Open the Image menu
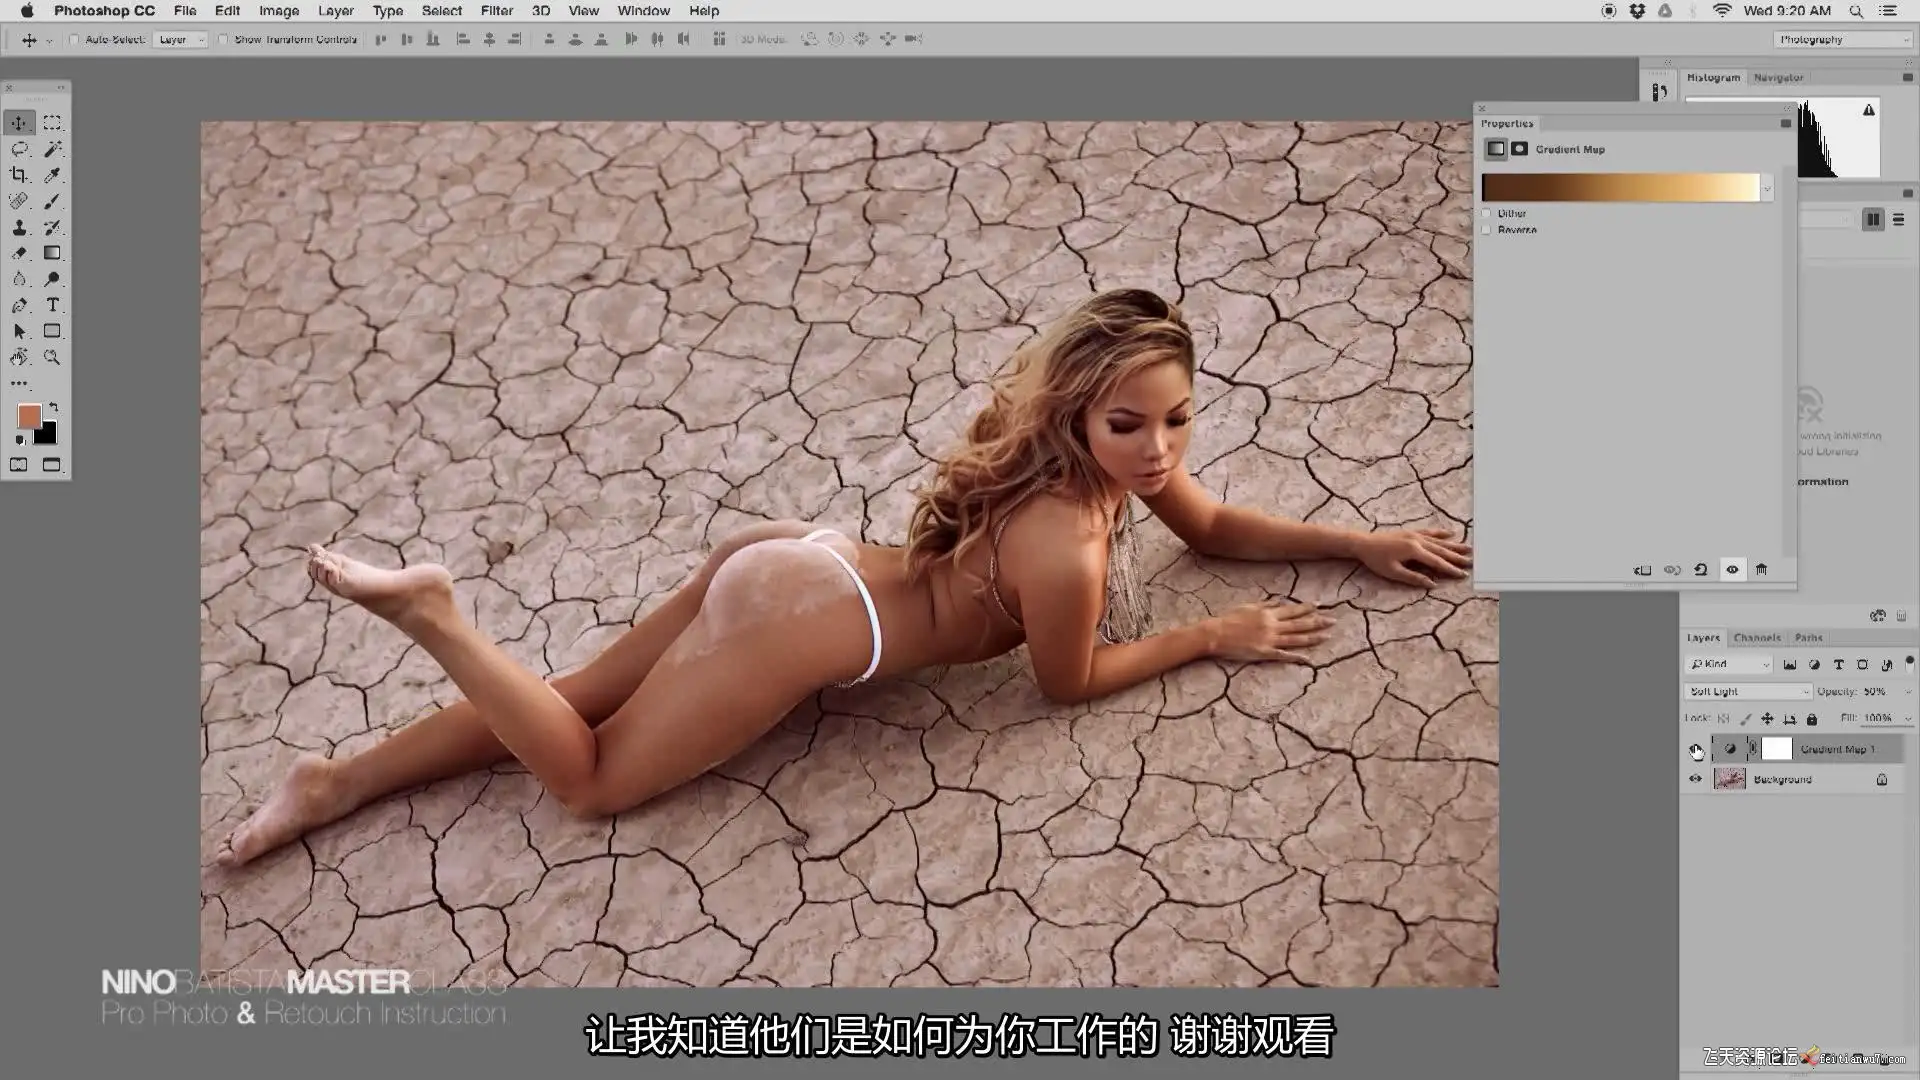Screen dimensions: 1920x1080 click(x=279, y=11)
